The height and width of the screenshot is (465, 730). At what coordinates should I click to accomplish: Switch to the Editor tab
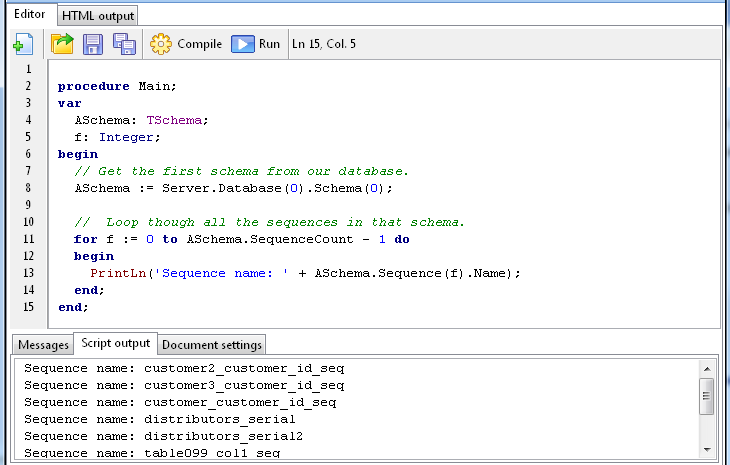[x=30, y=14]
